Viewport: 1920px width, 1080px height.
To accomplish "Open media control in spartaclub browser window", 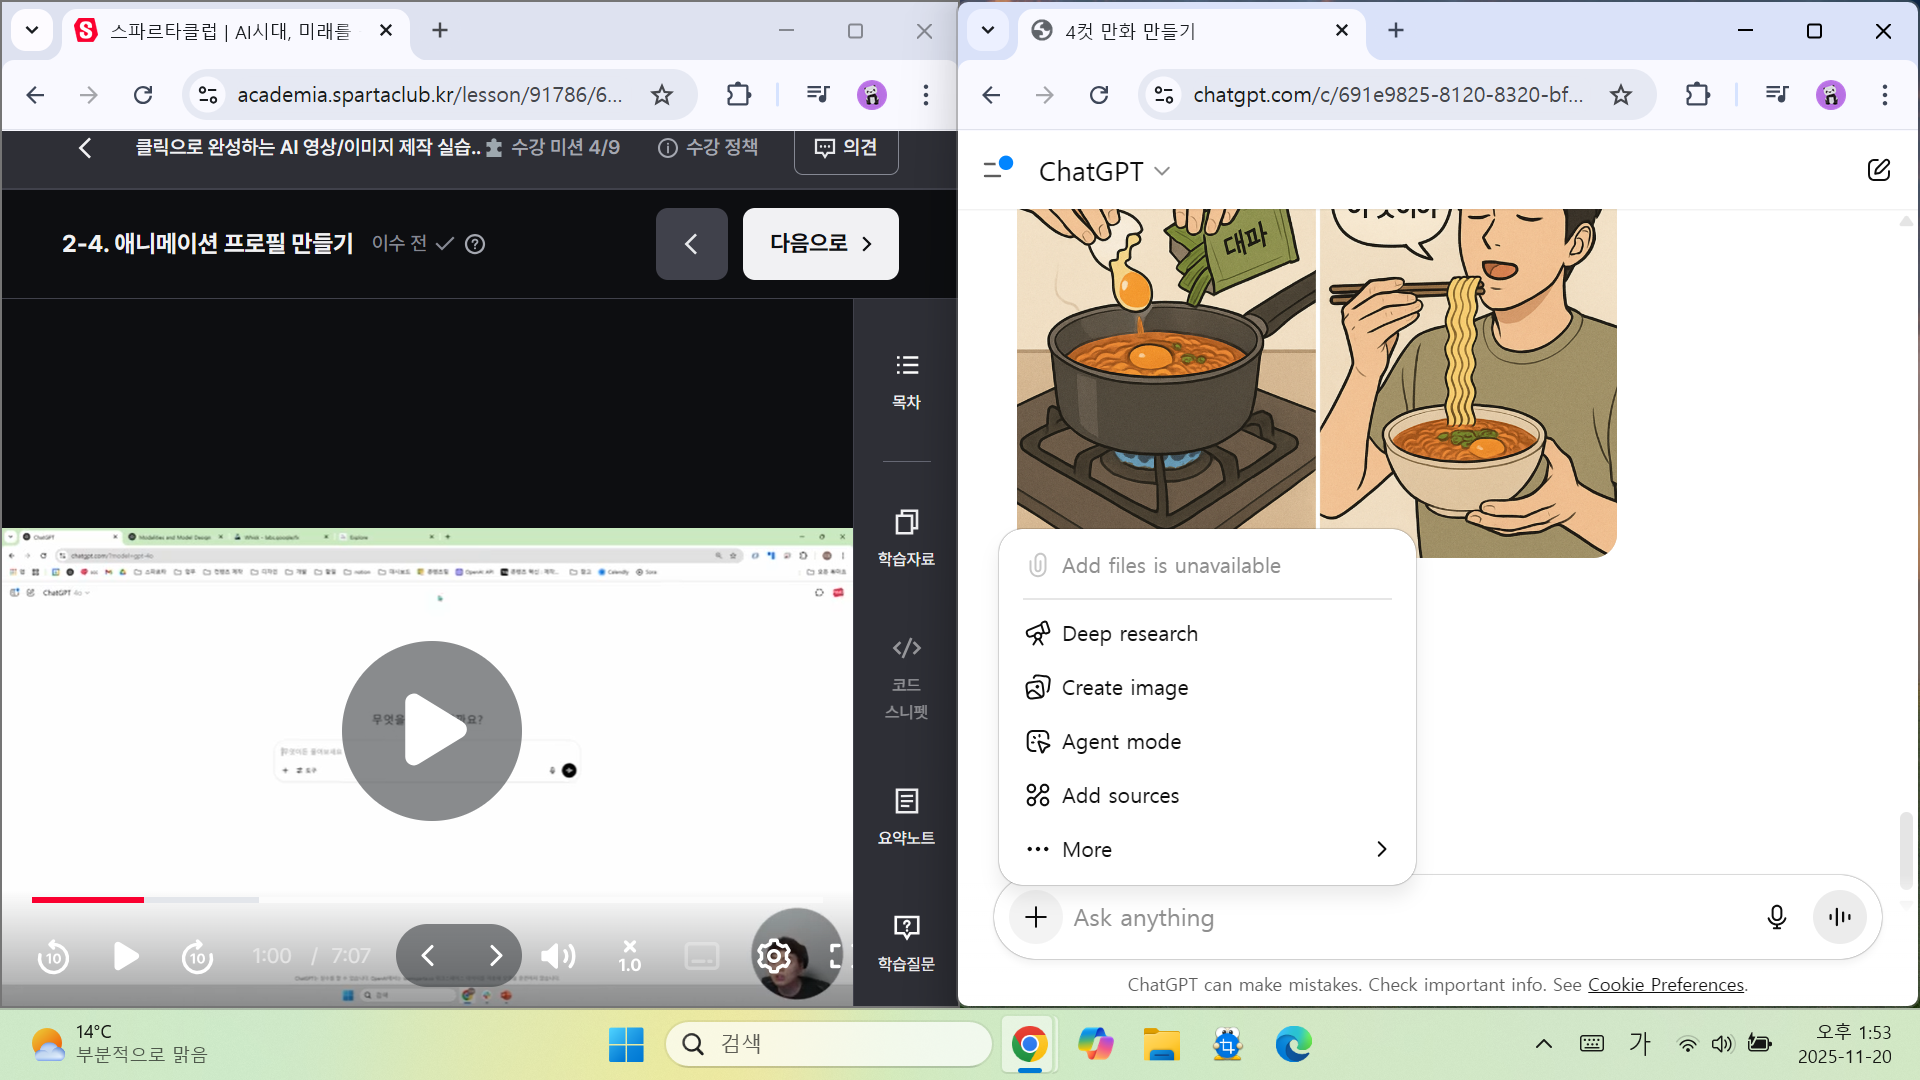I will coord(817,95).
